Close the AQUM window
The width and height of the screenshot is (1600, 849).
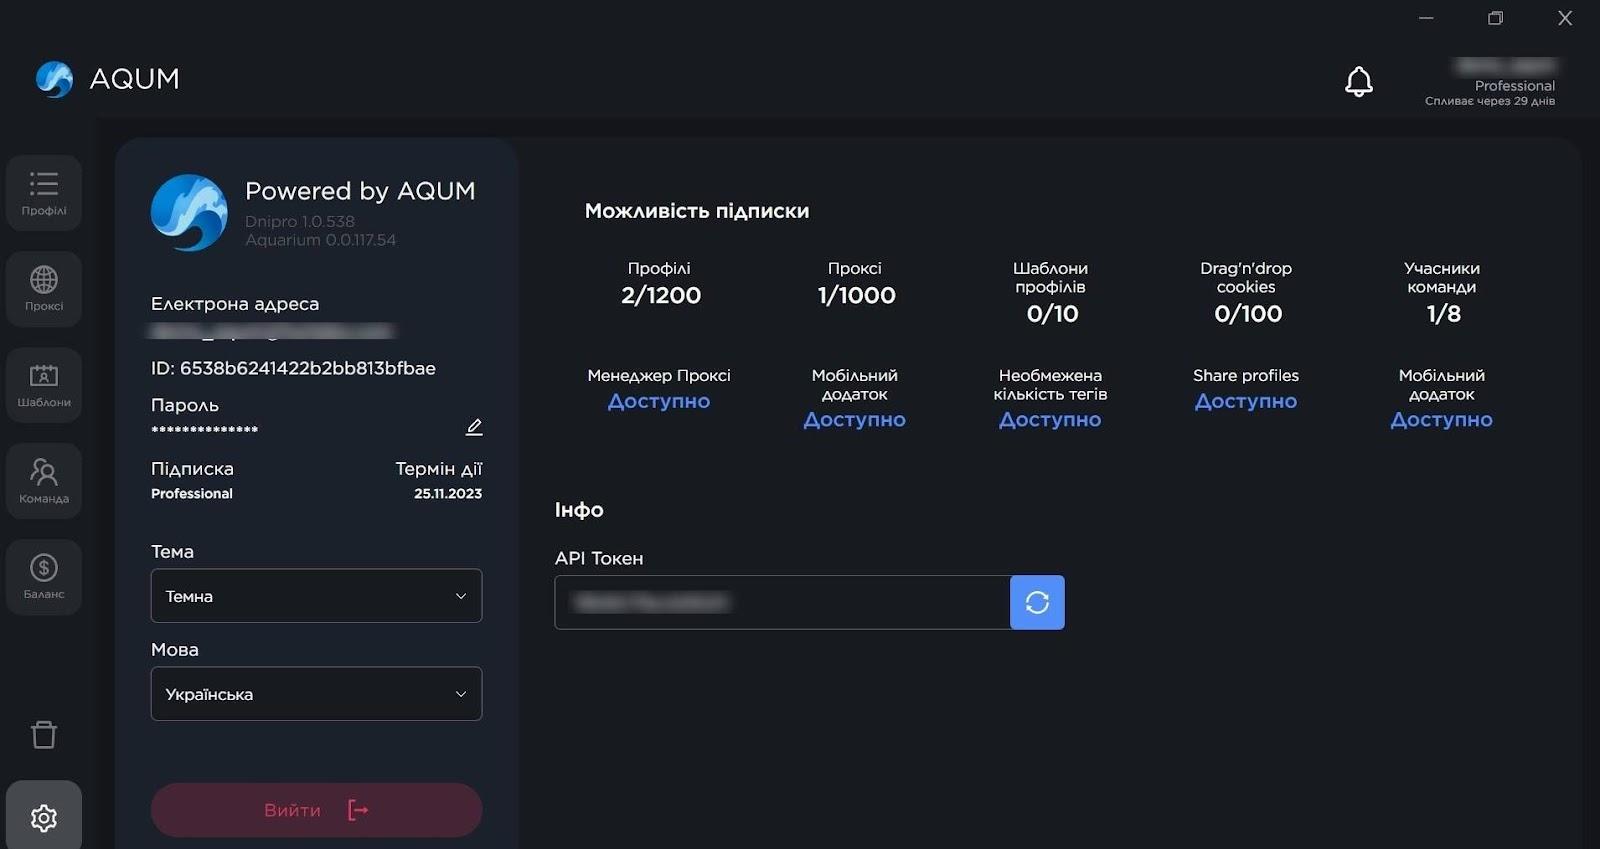1565,18
